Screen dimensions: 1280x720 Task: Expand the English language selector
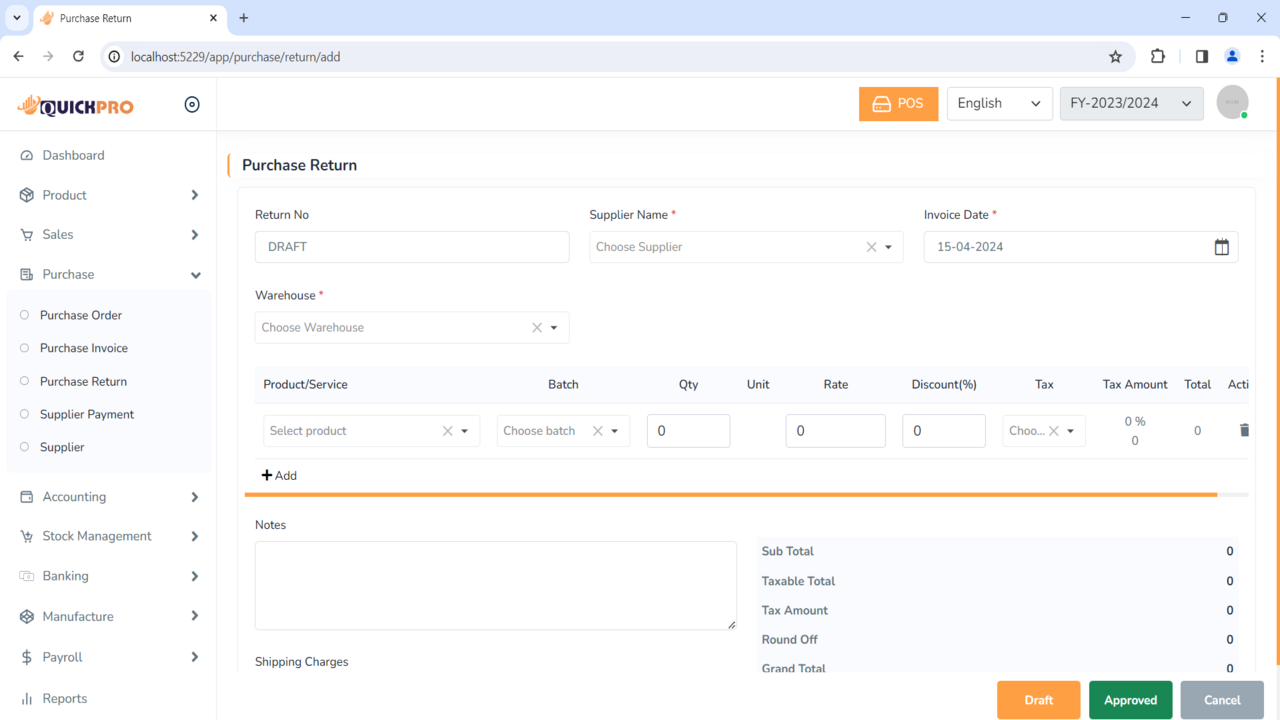[999, 102]
